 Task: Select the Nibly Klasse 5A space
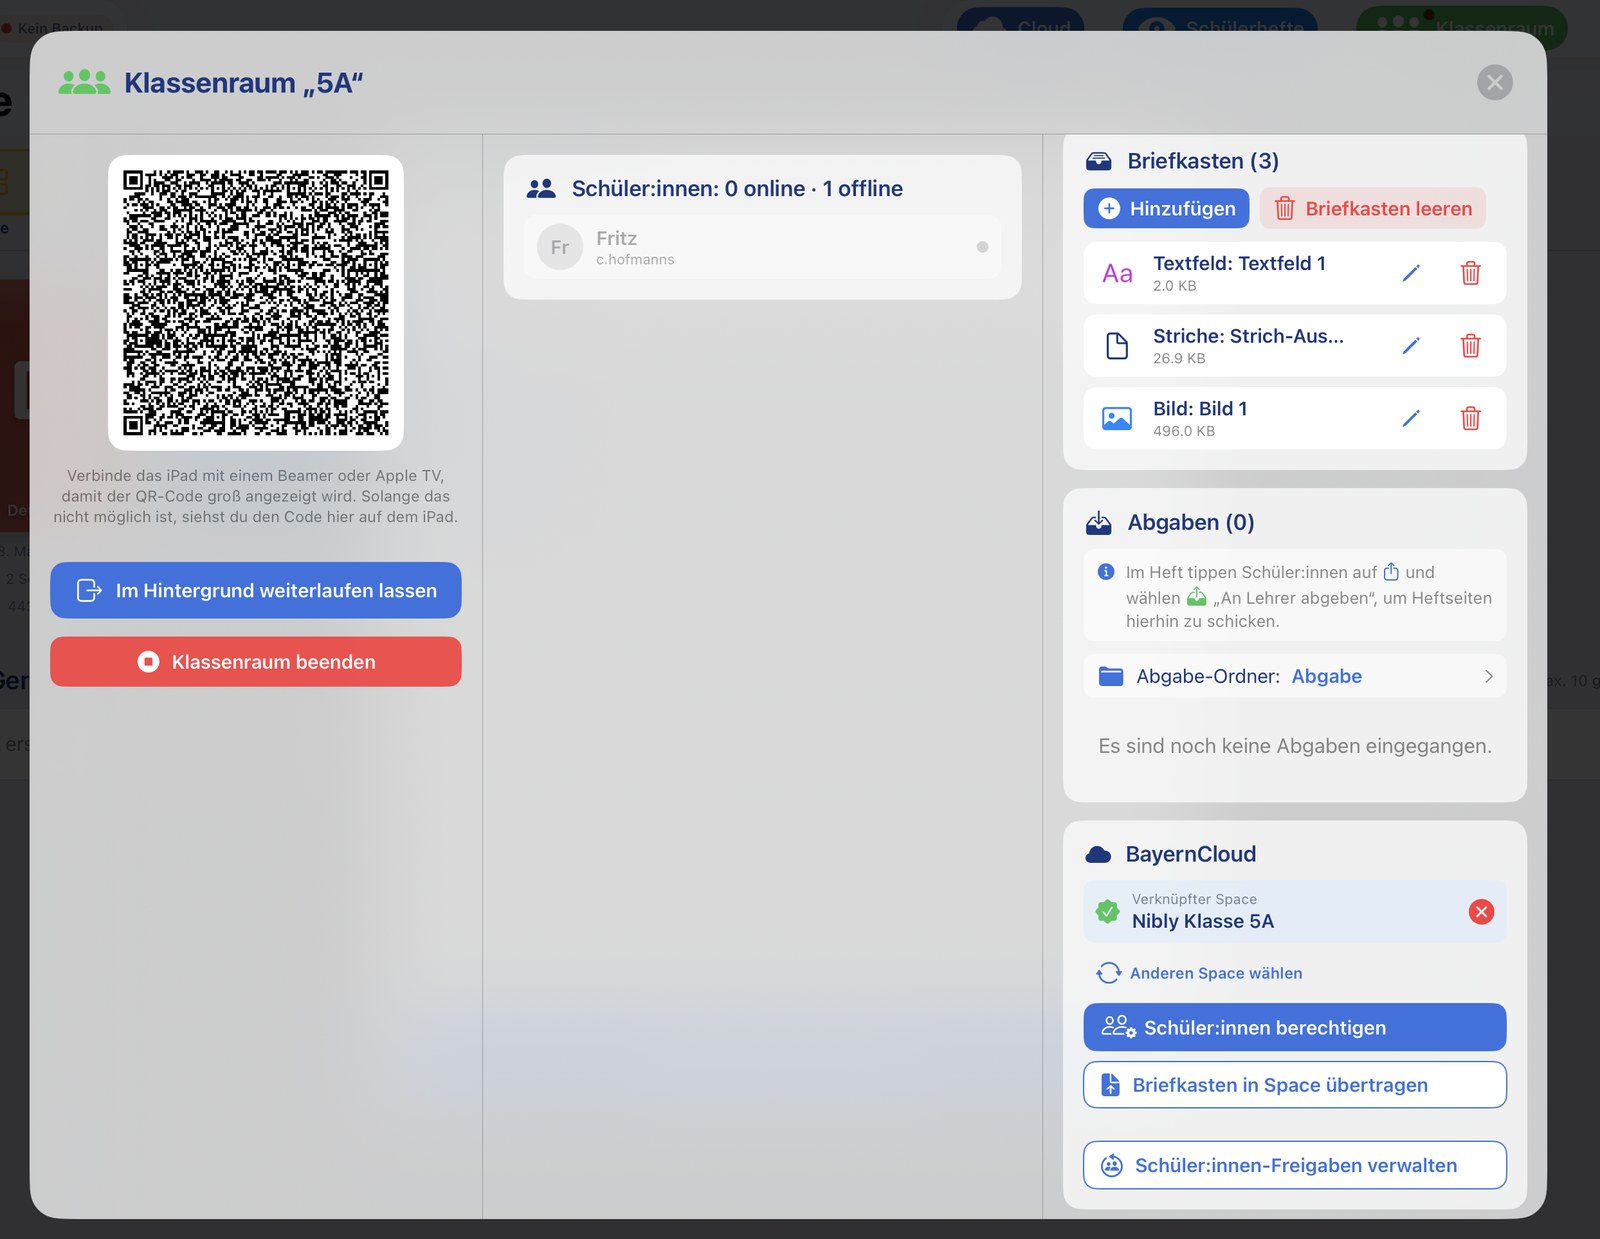pos(1294,911)
